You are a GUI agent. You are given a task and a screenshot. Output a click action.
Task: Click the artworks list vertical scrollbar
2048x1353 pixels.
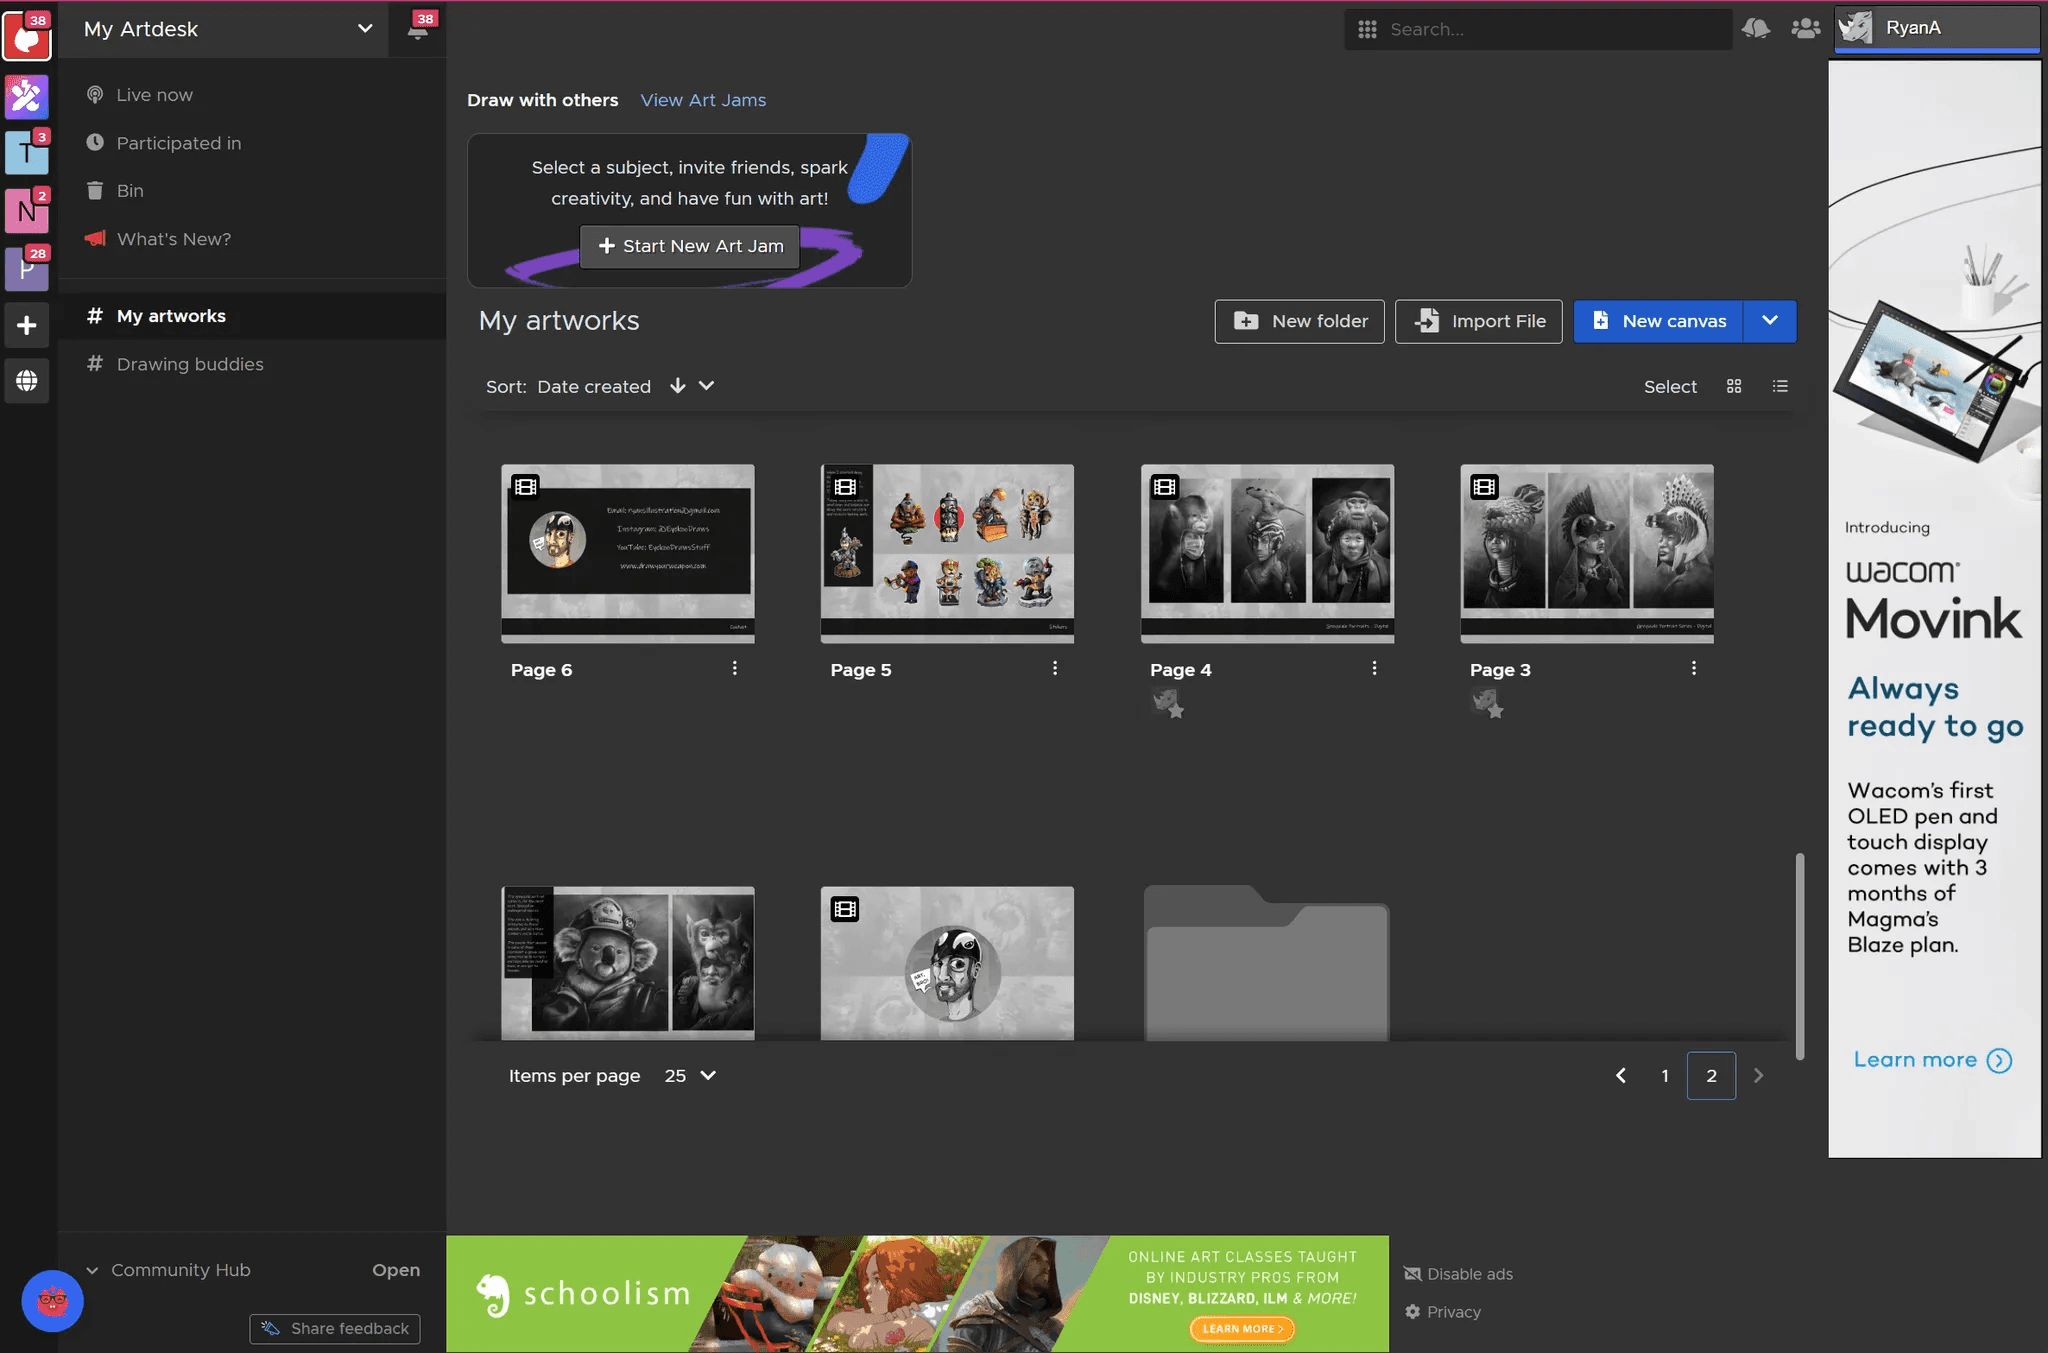[1799, 955]
